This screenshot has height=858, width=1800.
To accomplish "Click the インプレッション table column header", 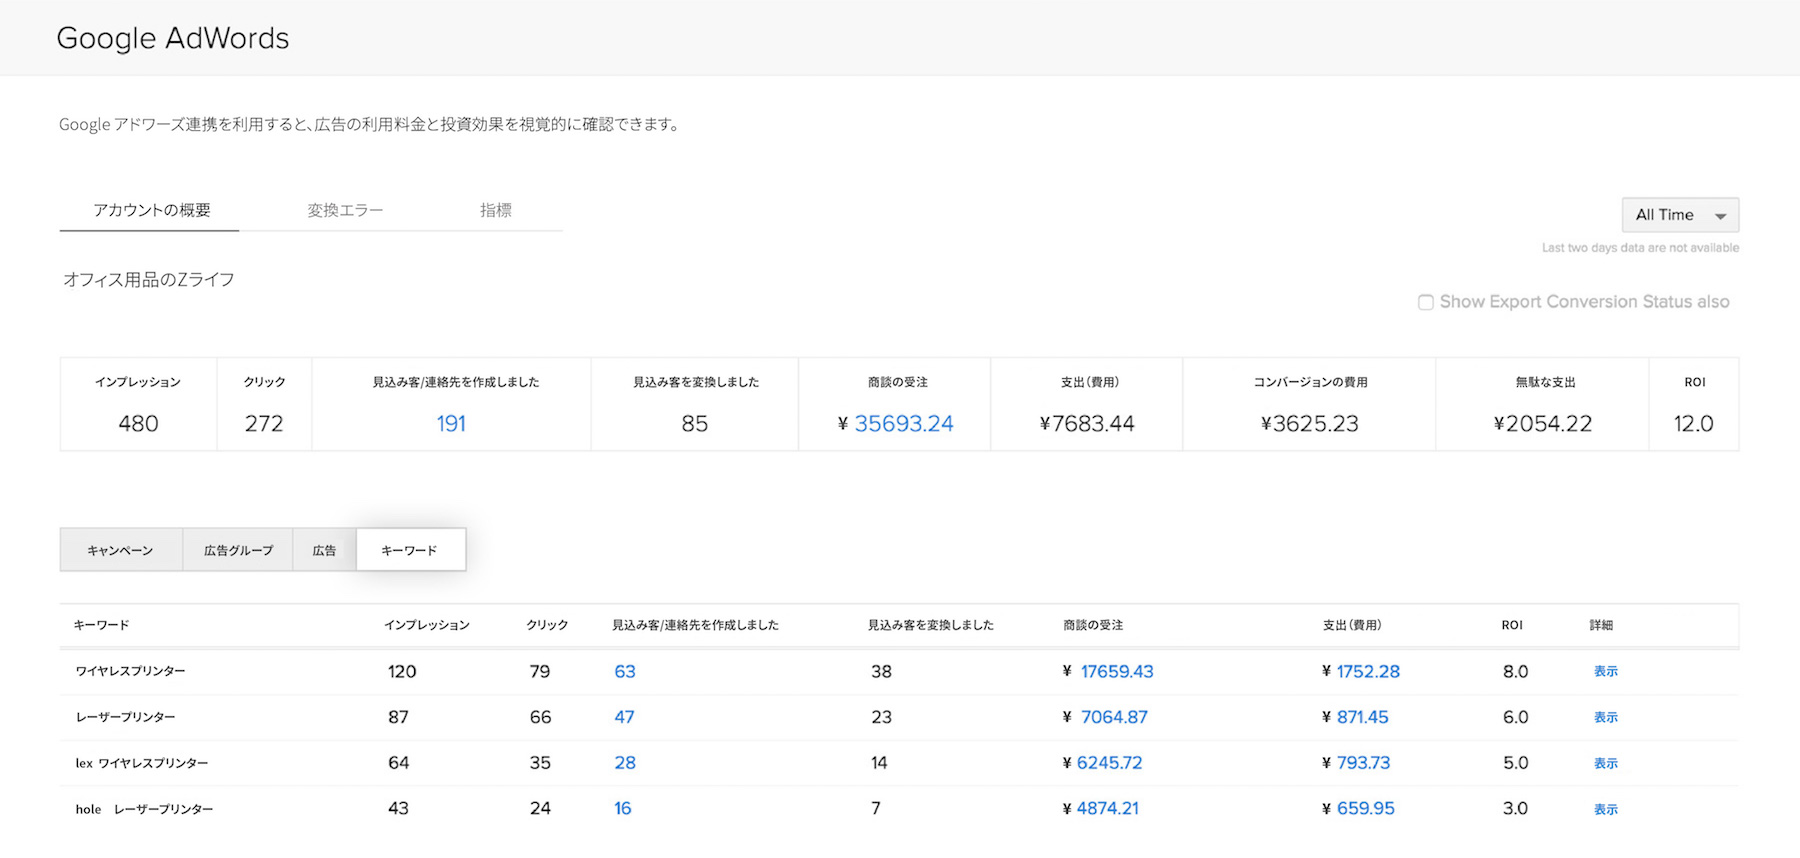I will tap(427, 625).
